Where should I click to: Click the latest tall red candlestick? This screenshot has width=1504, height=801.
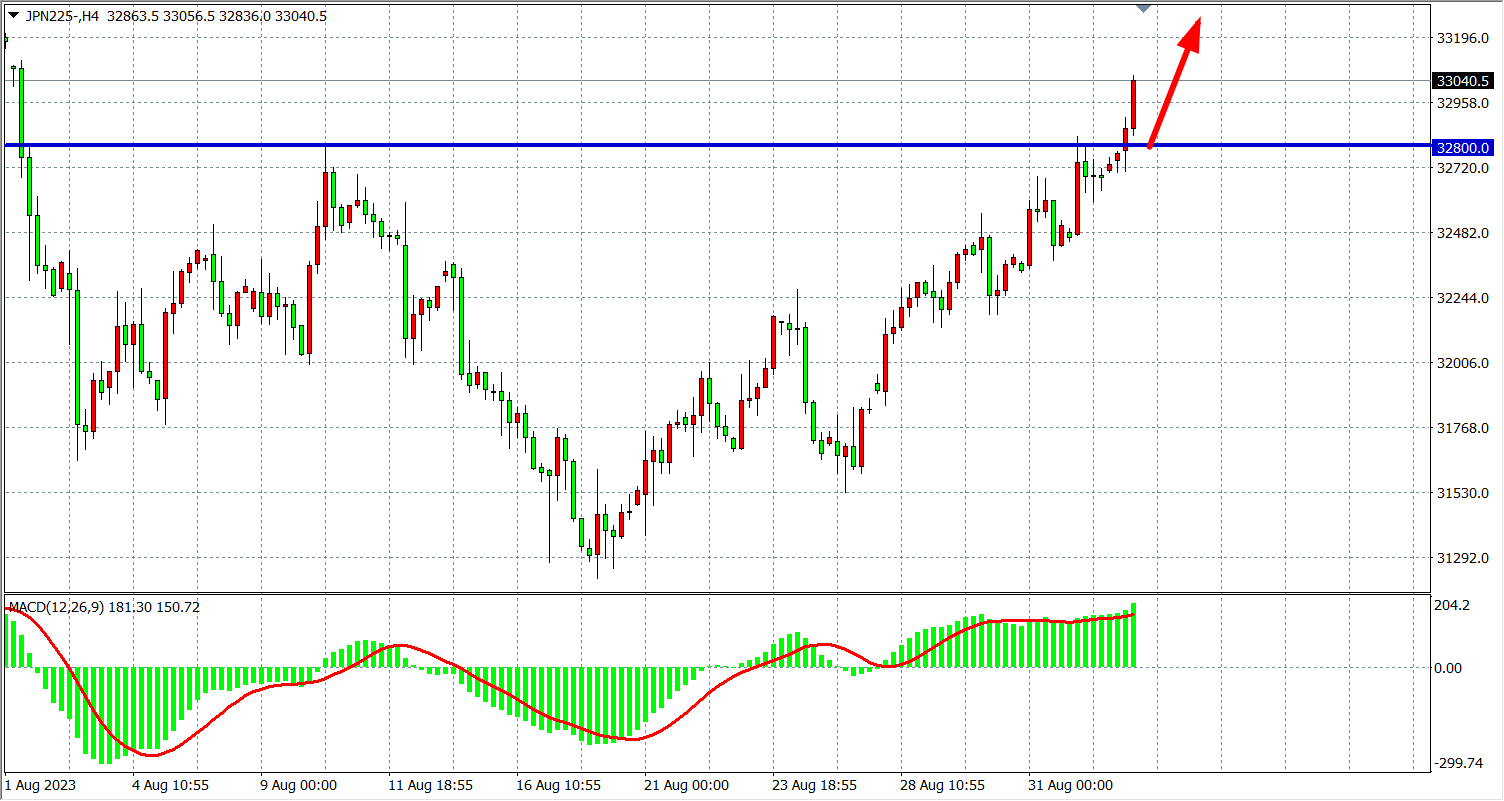click(x=1134, y=104)
